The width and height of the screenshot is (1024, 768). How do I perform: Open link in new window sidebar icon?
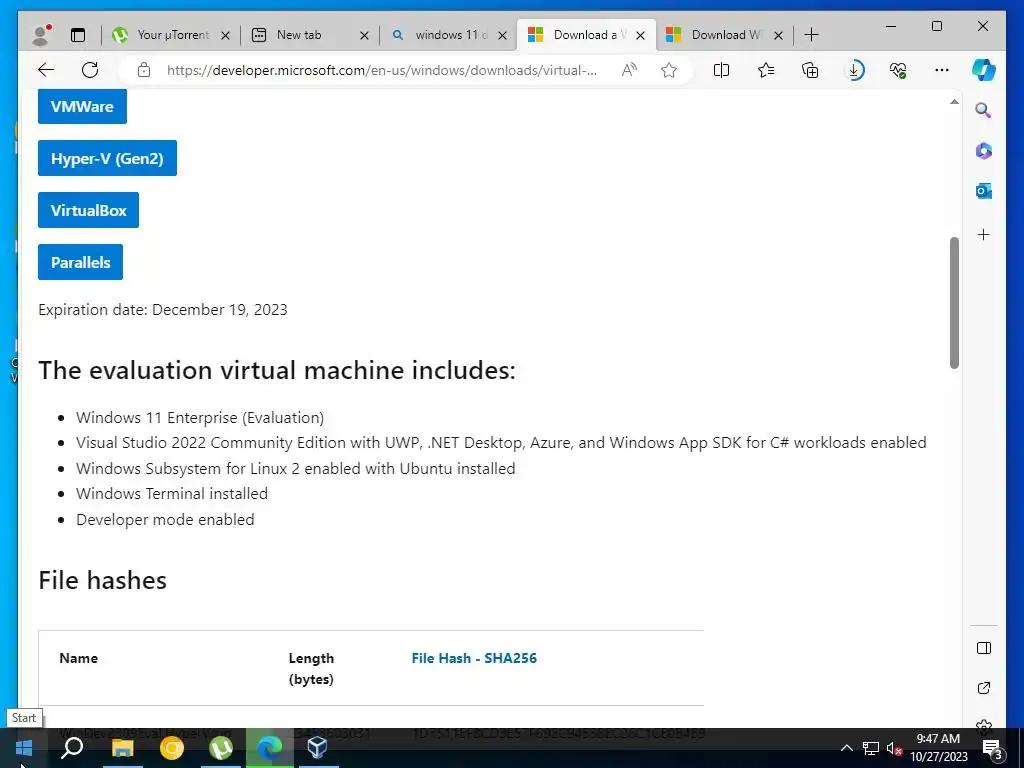[x=984, y=688]
